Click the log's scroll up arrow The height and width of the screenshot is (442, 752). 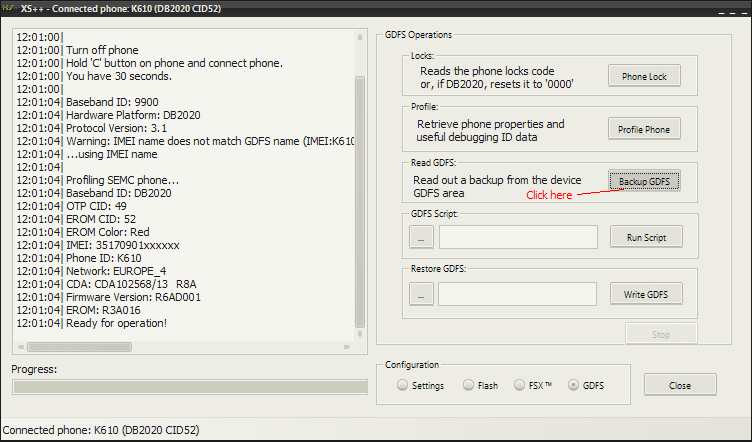[360, 37]
